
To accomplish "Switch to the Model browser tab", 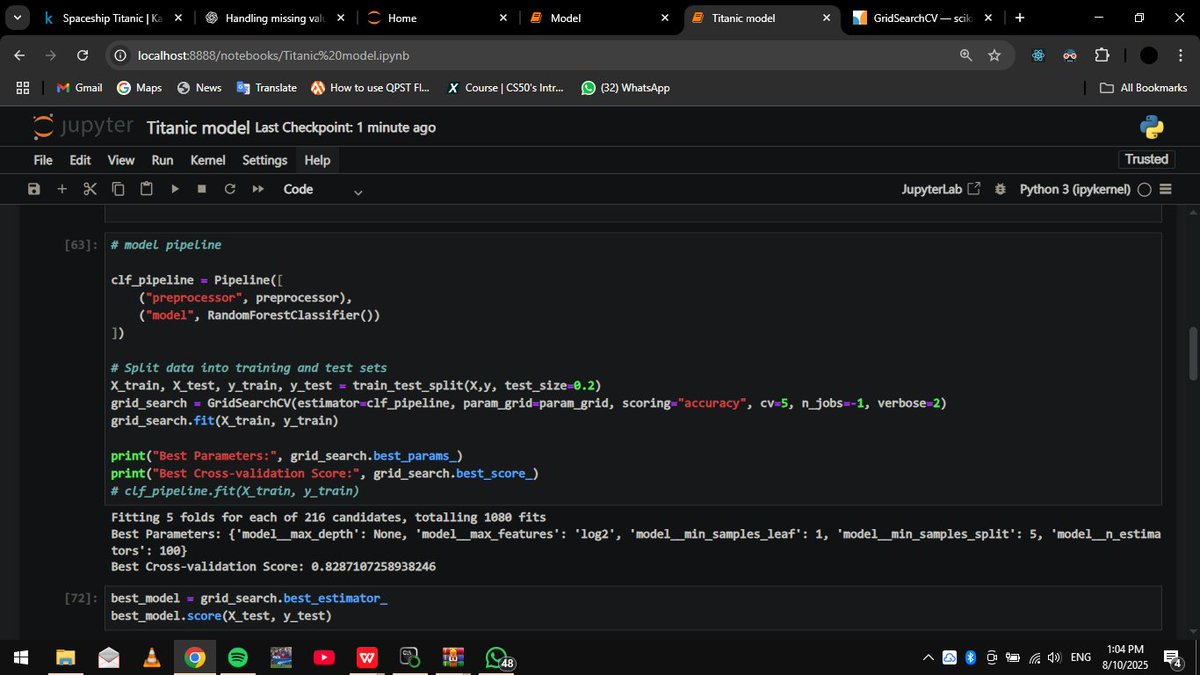I will click(600, 18).
